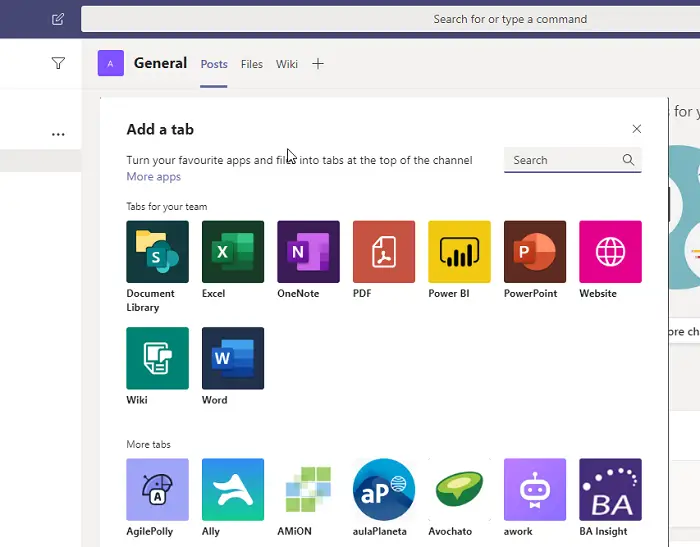
Task: Choose the Word app tile
Action: 233,358
